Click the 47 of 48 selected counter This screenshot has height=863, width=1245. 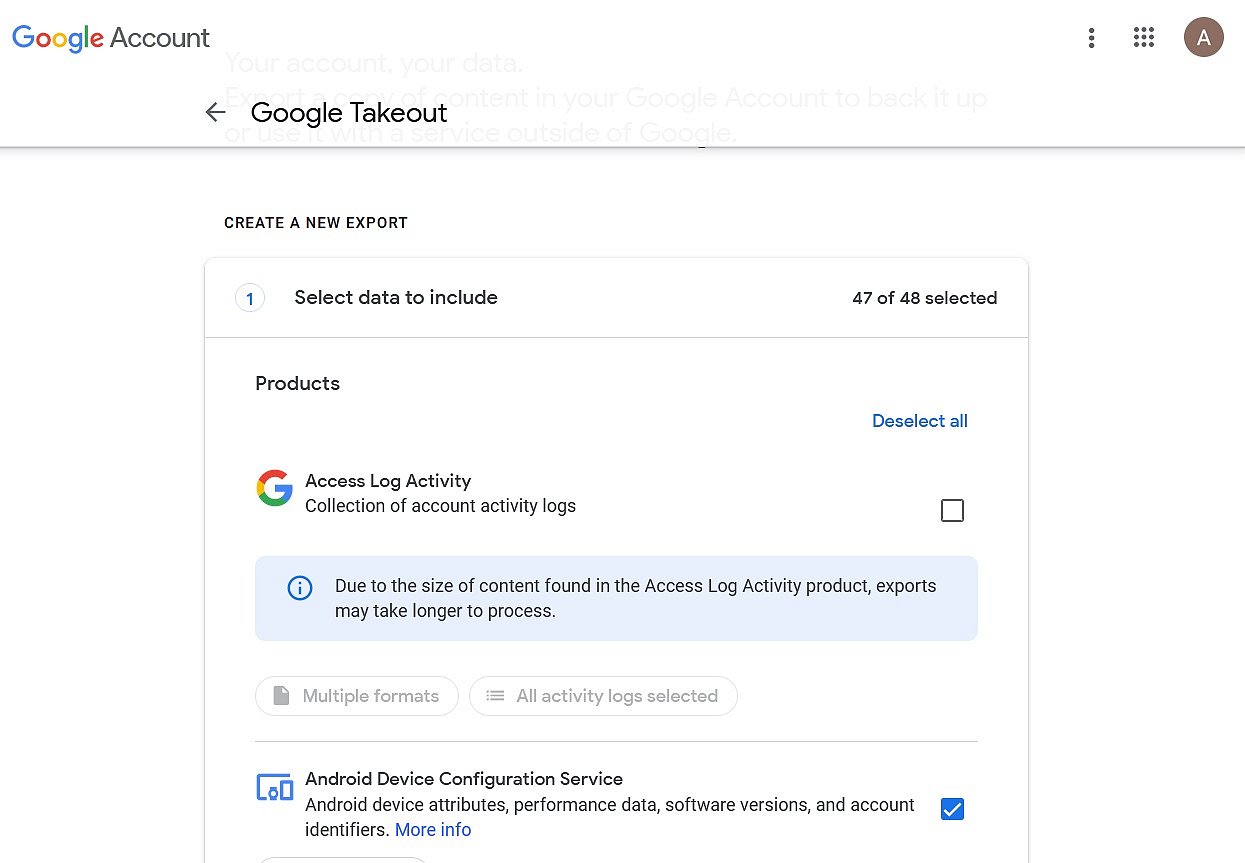(925, 298)
